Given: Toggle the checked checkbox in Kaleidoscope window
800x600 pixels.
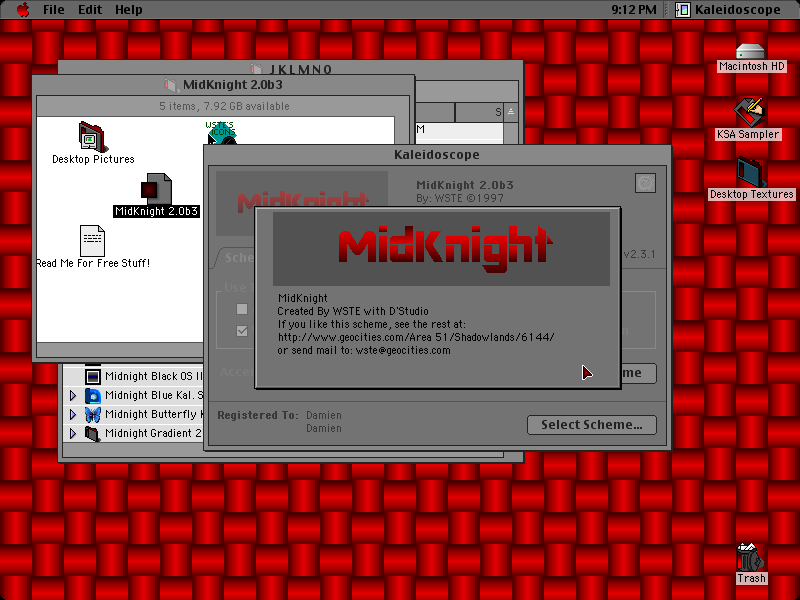Looking at the screenshot, I should click(x=242, y=331).
